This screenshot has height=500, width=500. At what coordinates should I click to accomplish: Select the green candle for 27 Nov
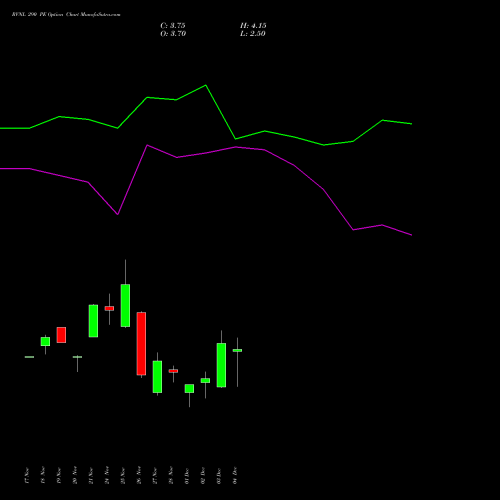tap(157, 377)
